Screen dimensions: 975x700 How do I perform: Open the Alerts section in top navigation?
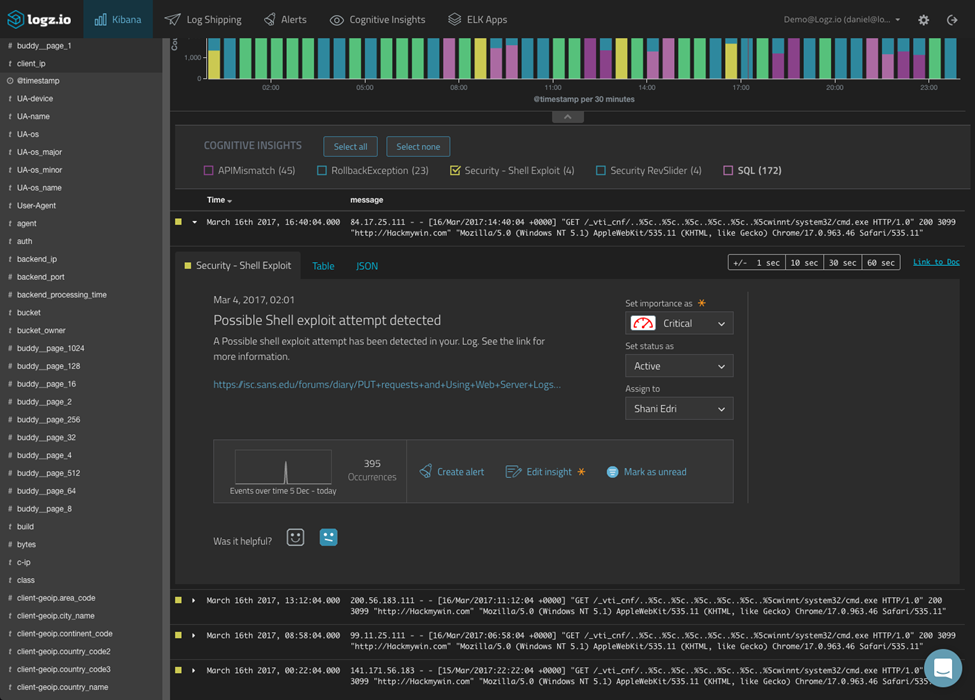pos(295,19)
